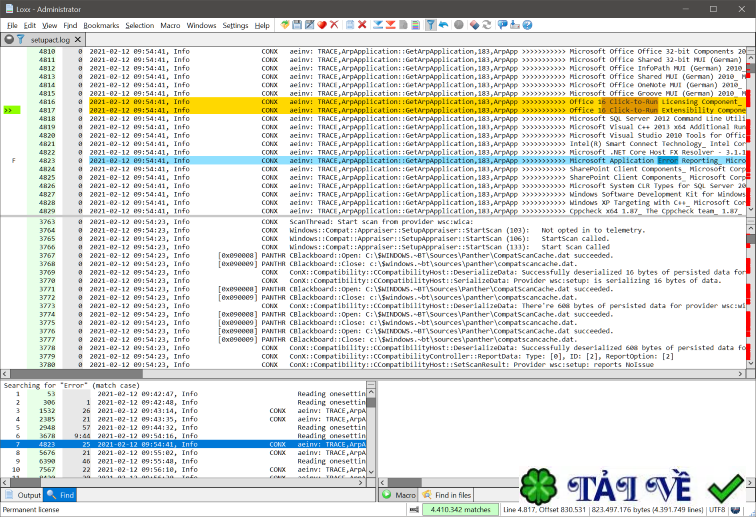Image resolution: width=756 pixels, height=517 pixels.
Task: Click the blue undo arrow icon
Action: 443,24
